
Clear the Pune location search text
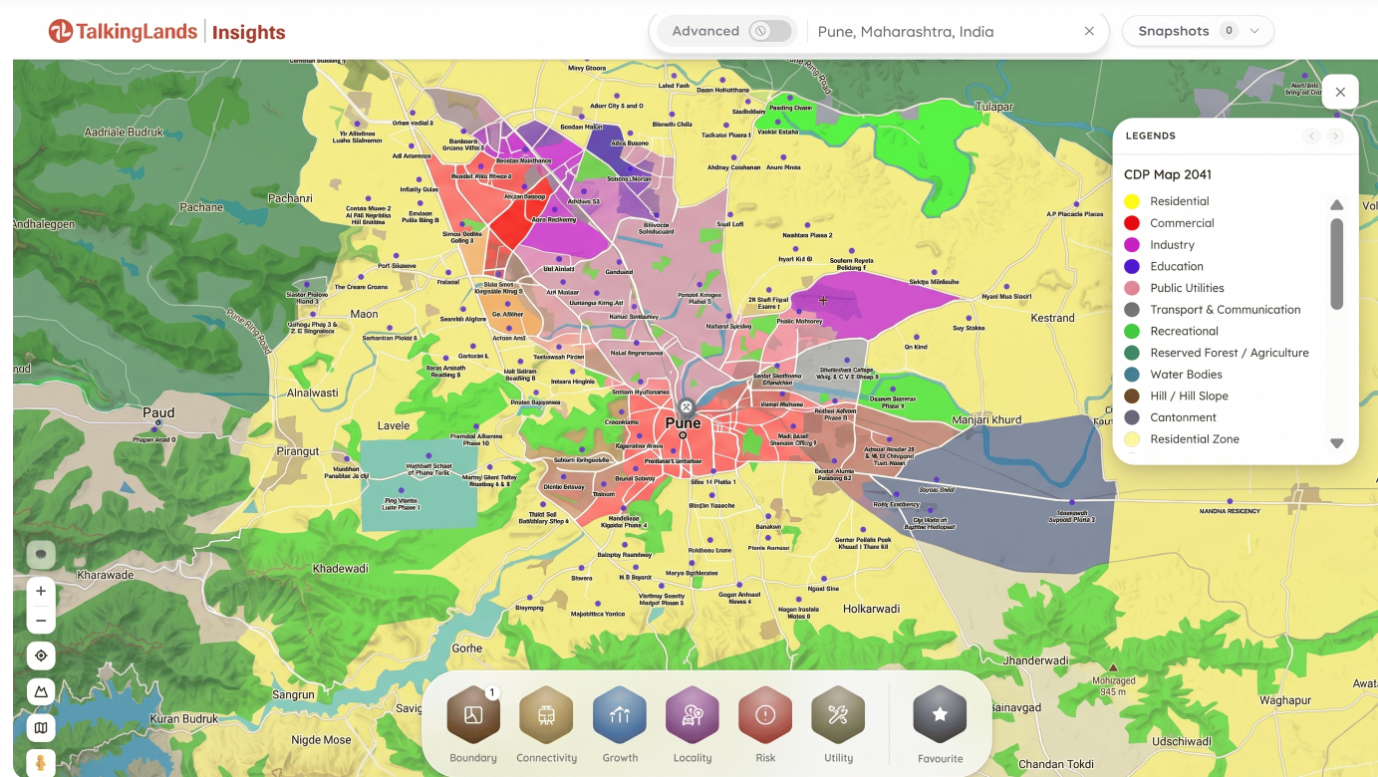tap(1089, 31)
